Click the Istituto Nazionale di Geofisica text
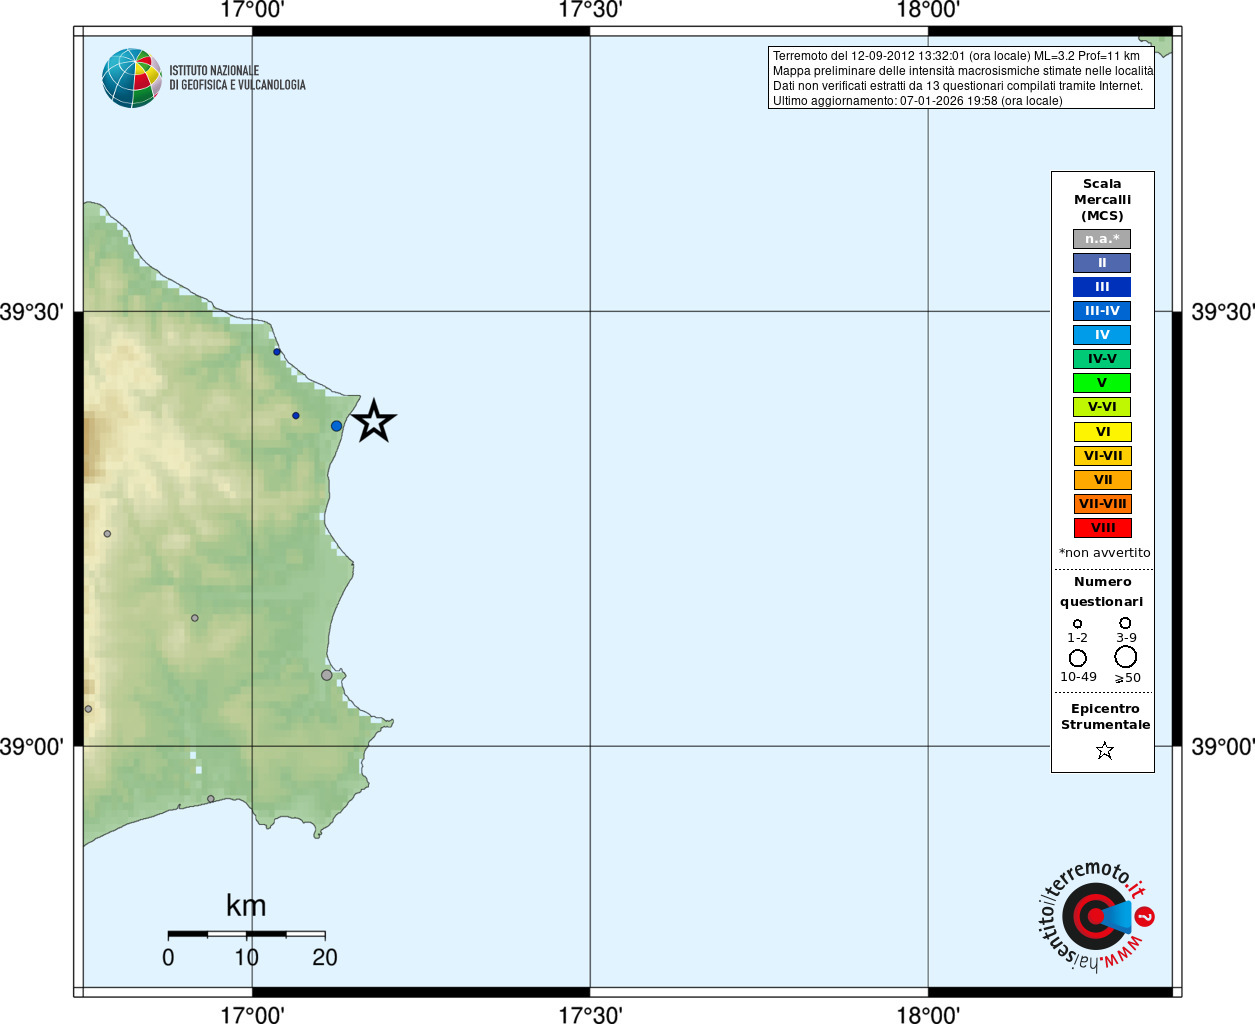1255x1024 pixels. point(237,78)
